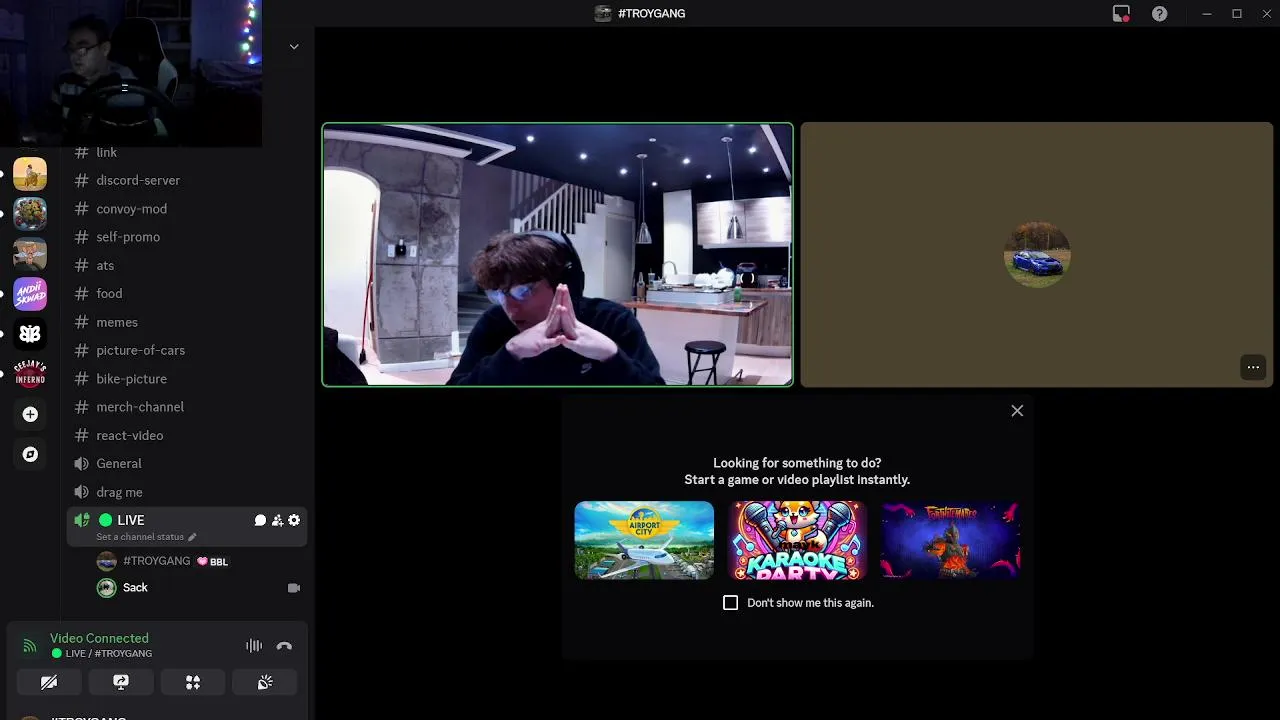The height and width of the screenshot is (720, 1280).
Task: Select the LIVE voice channel
Action: (187, 526)
